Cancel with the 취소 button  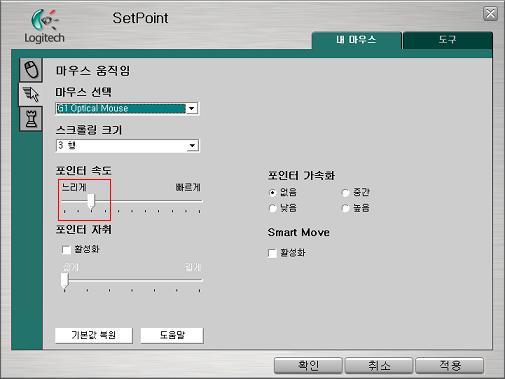[379, 366]
